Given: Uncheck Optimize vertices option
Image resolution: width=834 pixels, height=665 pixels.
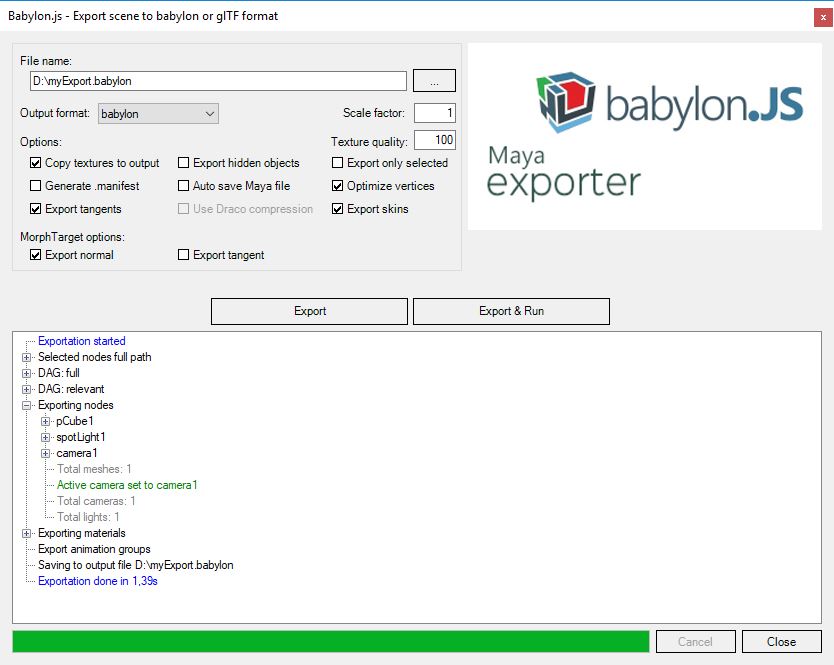Looking at the screenshot, I should point(337,186).
